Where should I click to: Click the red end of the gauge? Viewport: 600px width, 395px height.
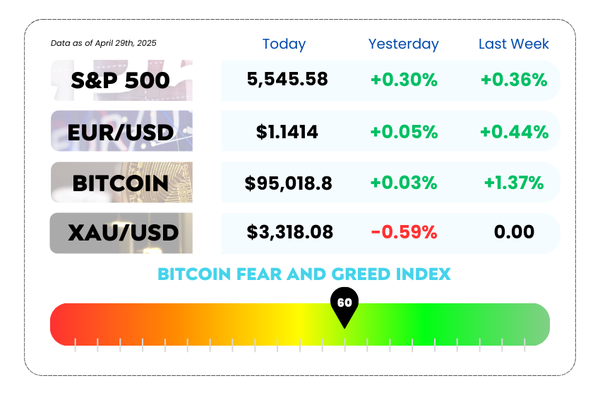point(63,325)
